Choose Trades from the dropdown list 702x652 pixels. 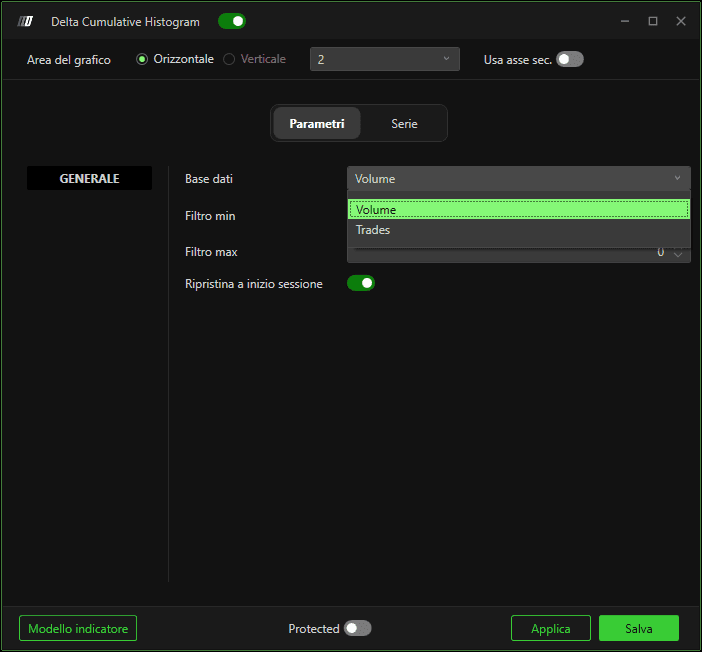(518, 230)
